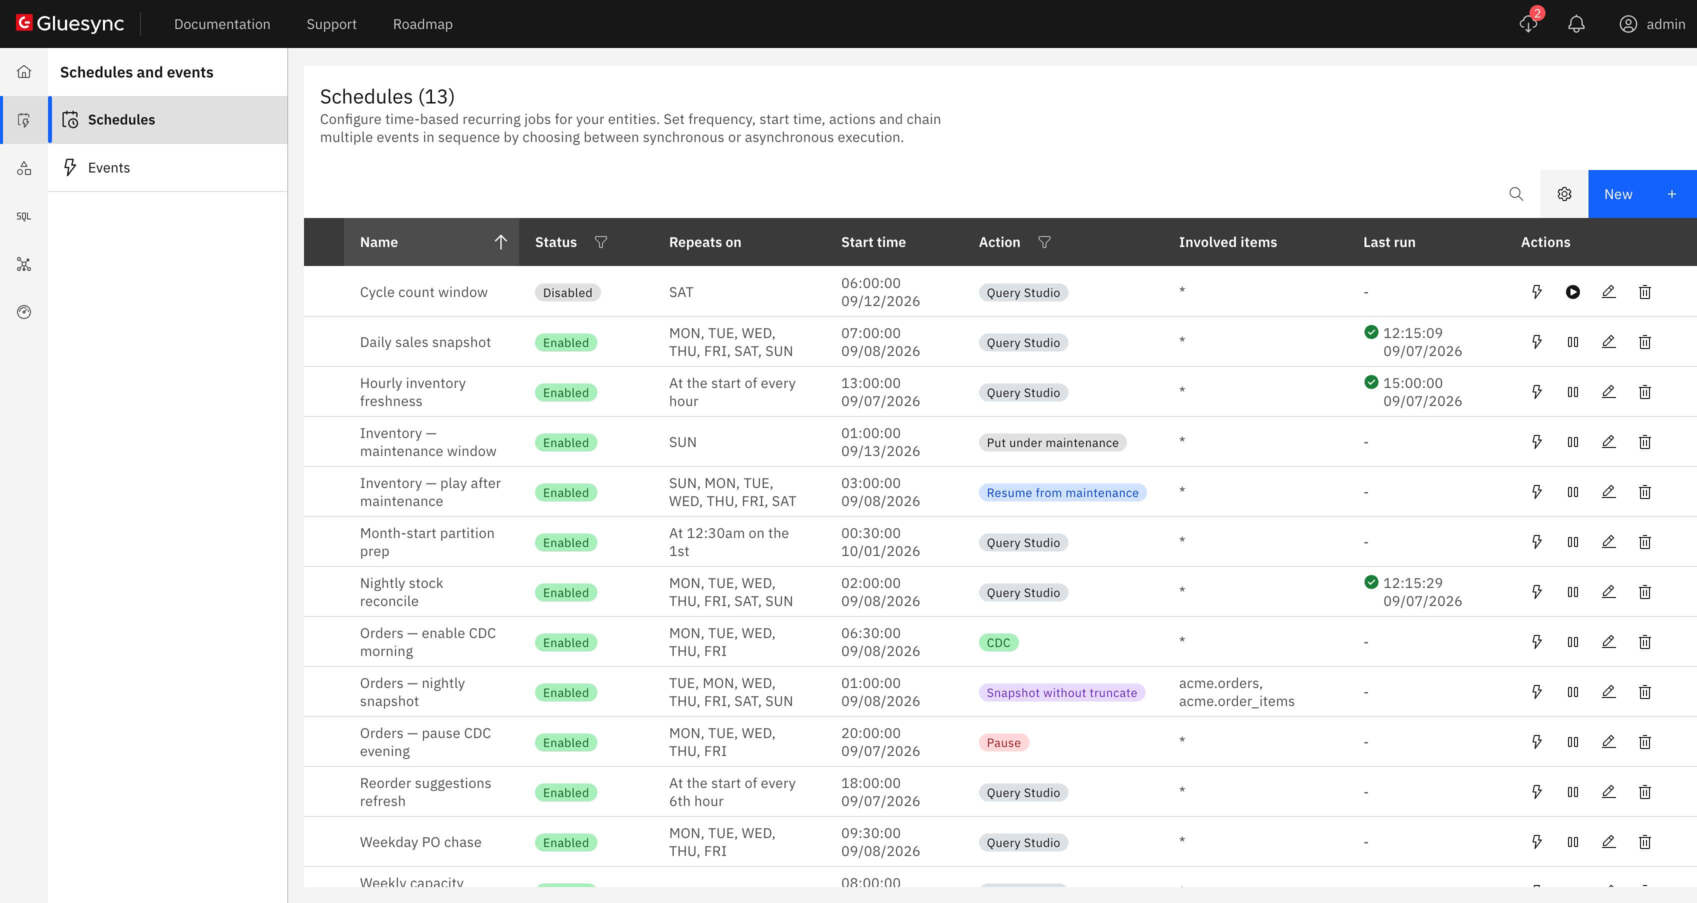Open the shapes icon in left rail

pyautogui.click(x=24, y=168)
